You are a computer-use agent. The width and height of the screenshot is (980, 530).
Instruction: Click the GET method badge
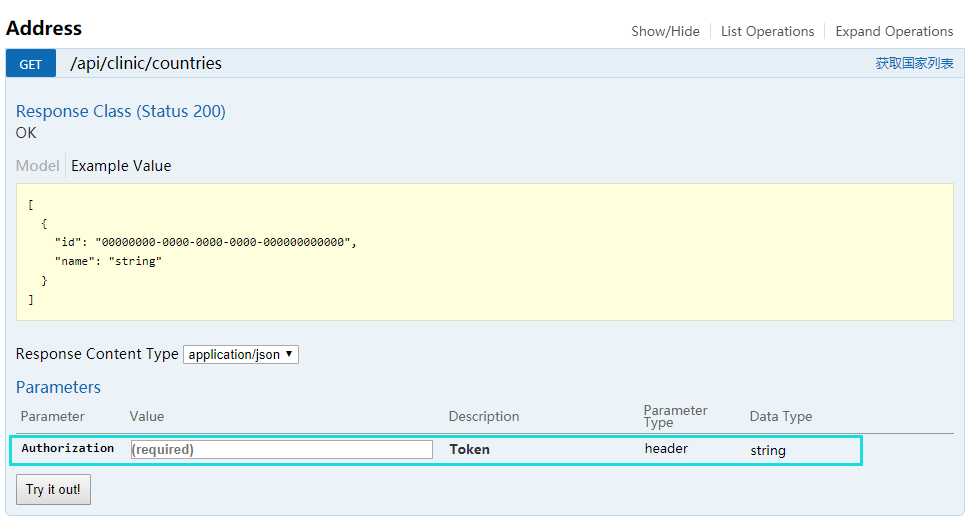point(31,64)
